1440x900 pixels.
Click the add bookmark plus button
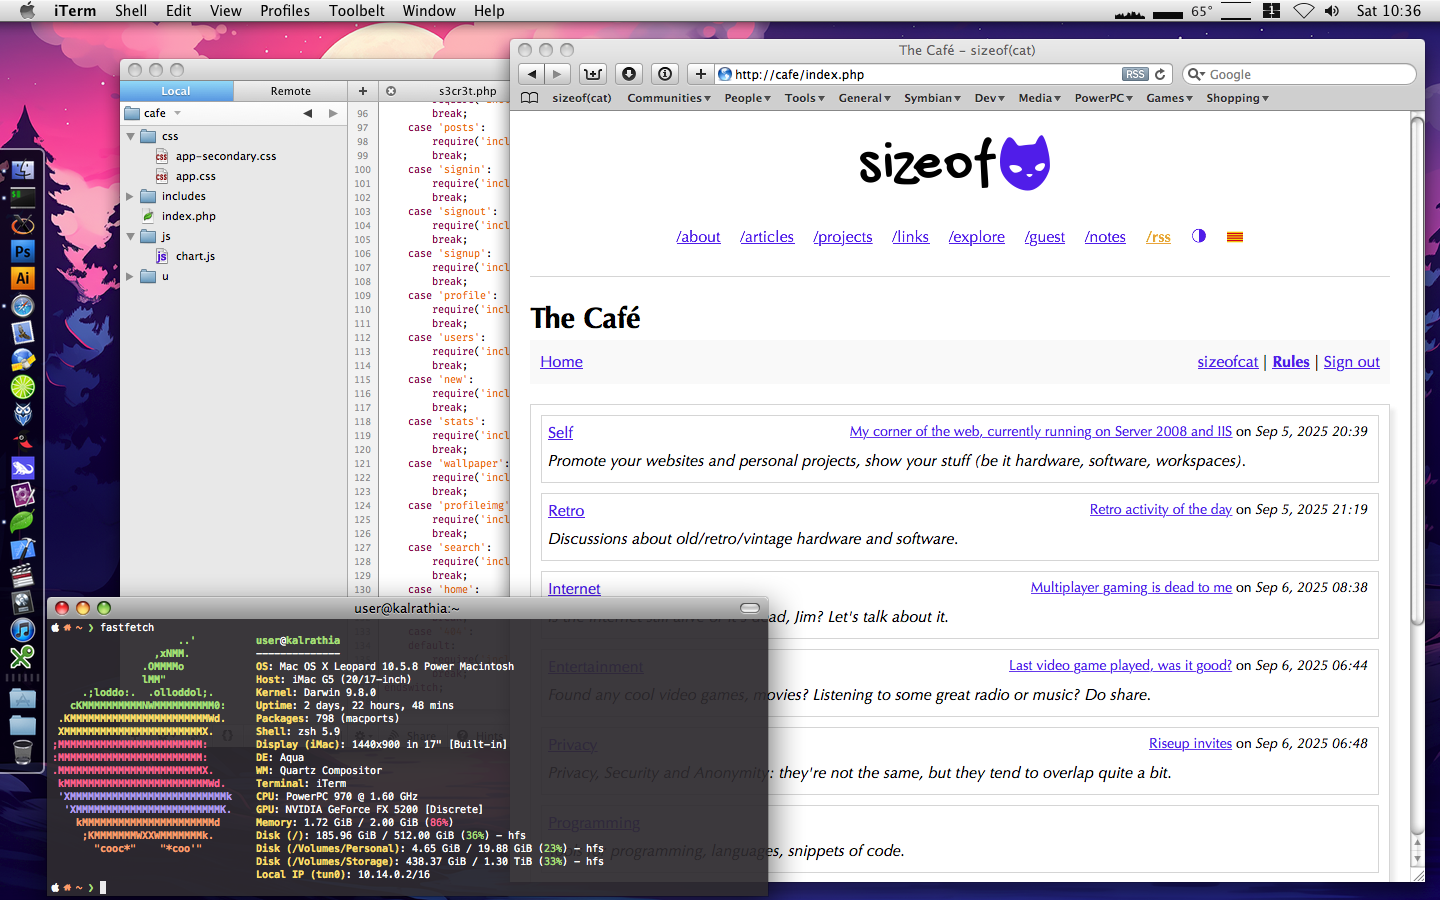tap(700, 74)
